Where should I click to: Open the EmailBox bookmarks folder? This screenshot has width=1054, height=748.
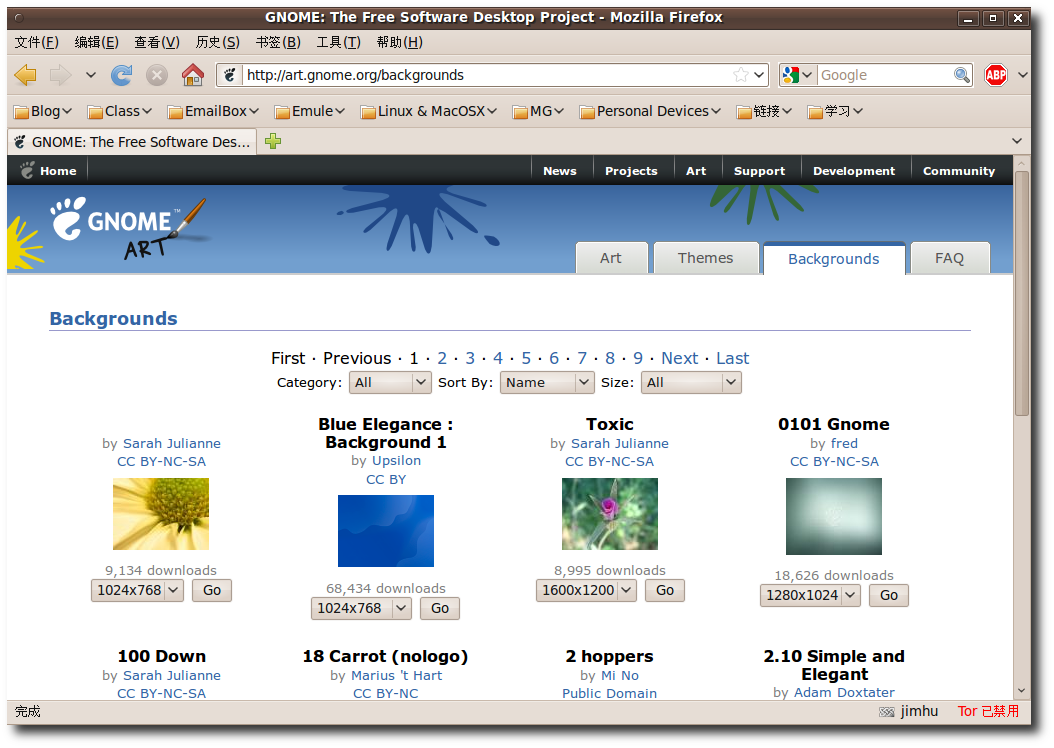click(x=213, y=111)
